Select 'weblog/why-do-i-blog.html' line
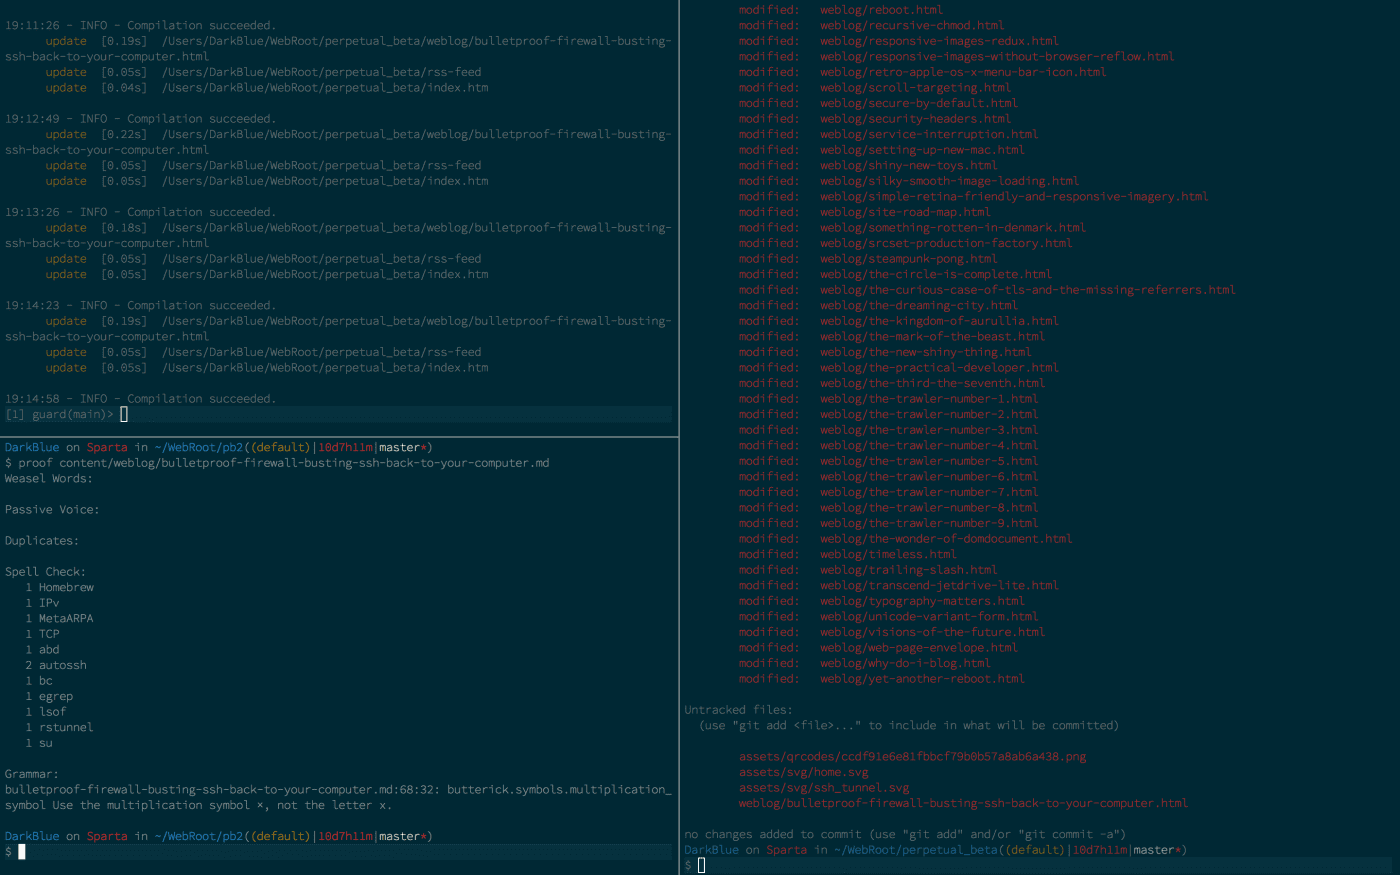1400x875 pixels. 905,663
